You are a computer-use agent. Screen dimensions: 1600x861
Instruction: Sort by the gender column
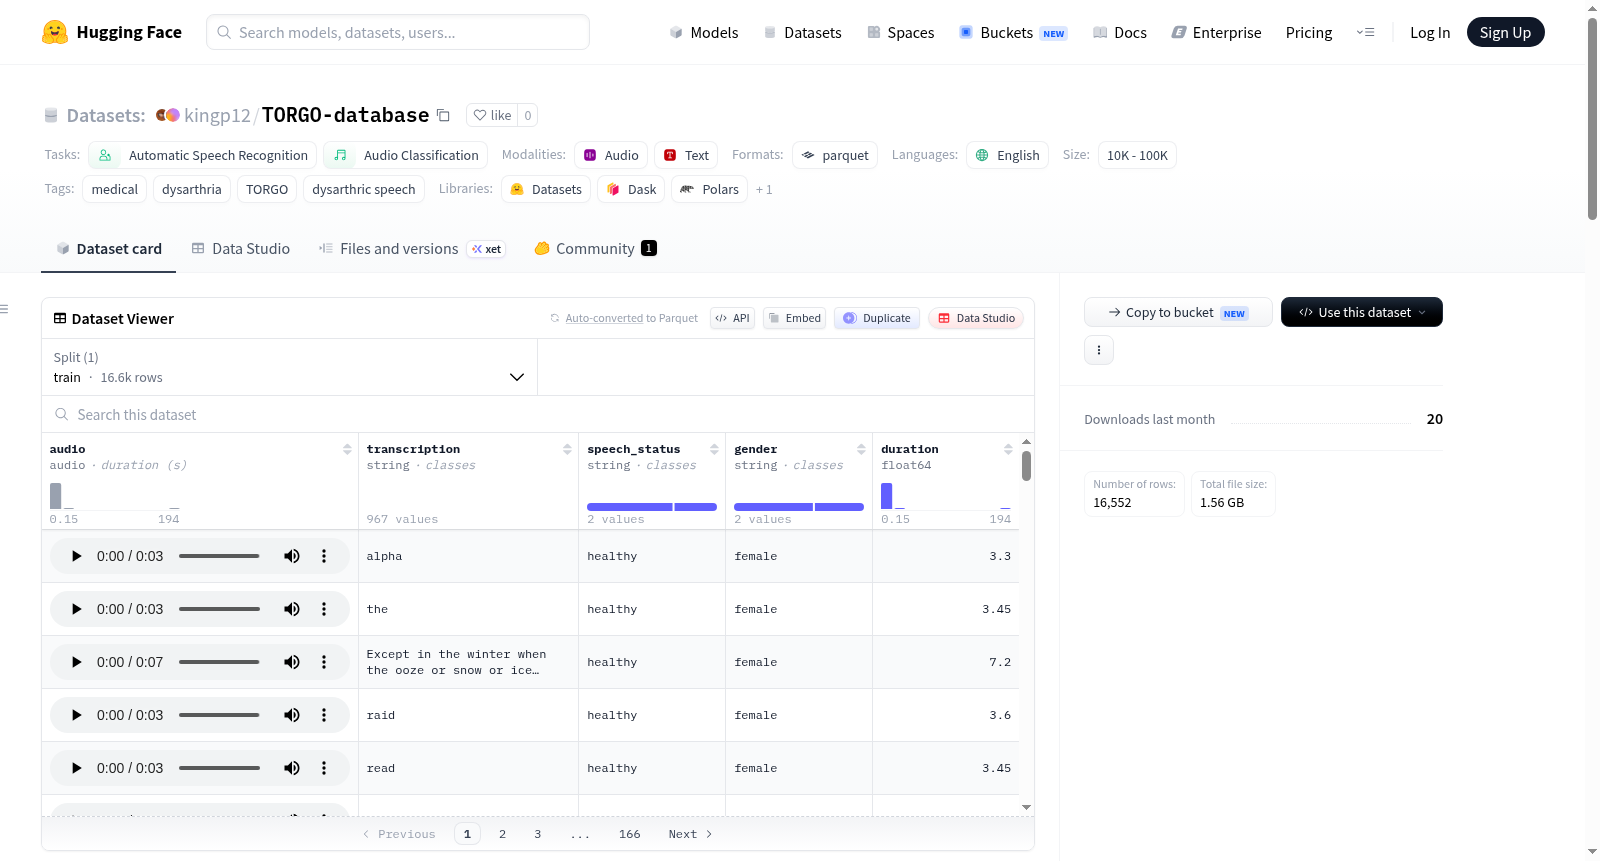click(861, 450)
